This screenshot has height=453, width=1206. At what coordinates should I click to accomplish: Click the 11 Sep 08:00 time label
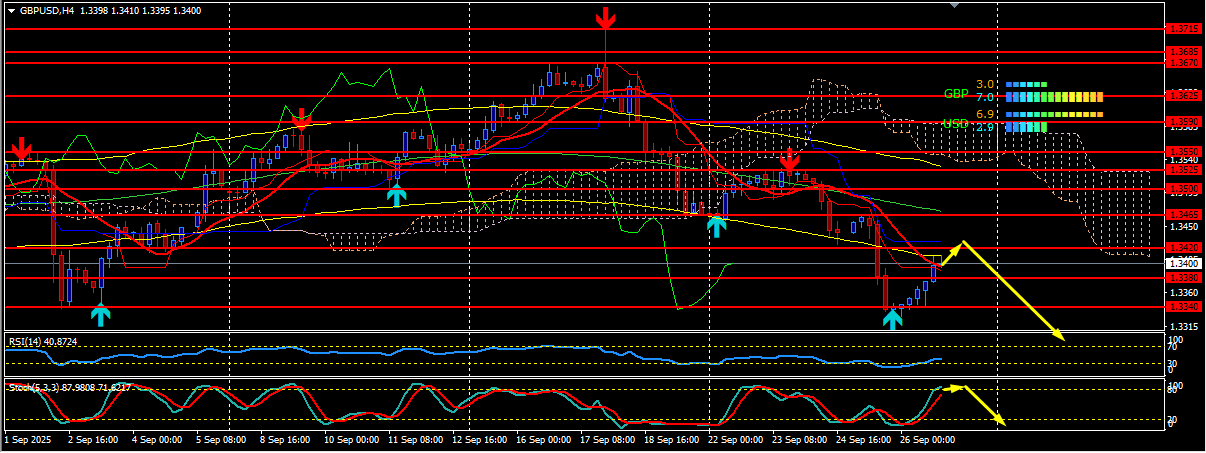(x=414, y=439)
